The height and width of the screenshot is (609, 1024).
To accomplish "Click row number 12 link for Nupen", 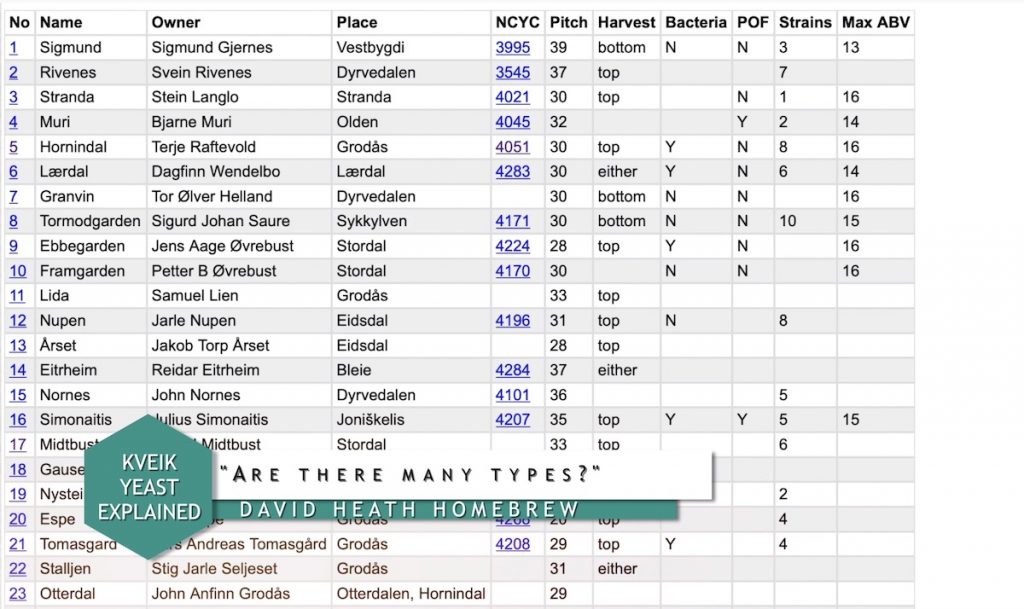I will pos(18,321).
